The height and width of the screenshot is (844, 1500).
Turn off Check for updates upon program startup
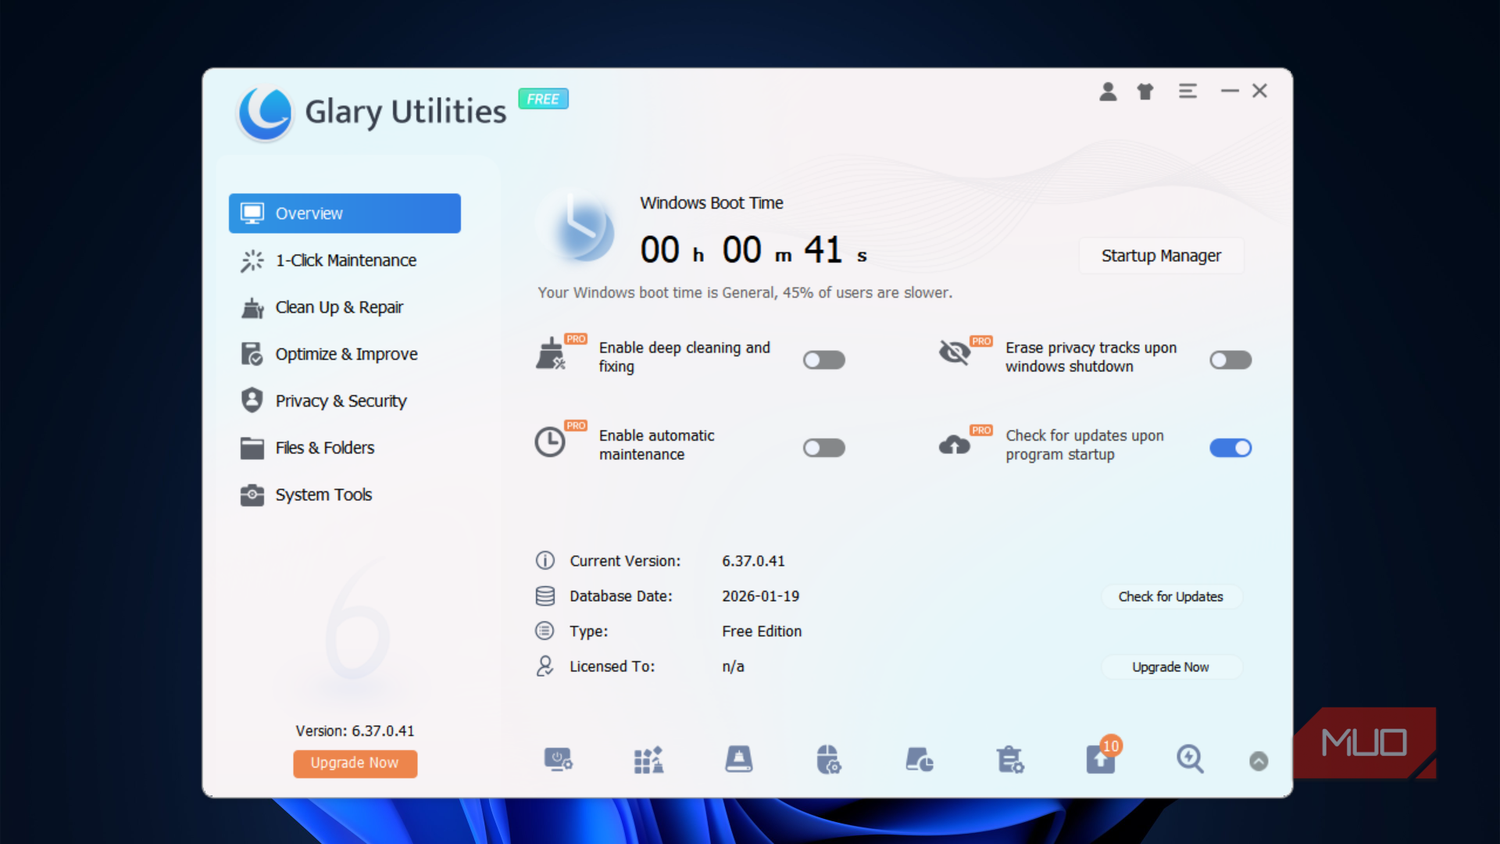pyautogui.click(x=1231, y=448)
